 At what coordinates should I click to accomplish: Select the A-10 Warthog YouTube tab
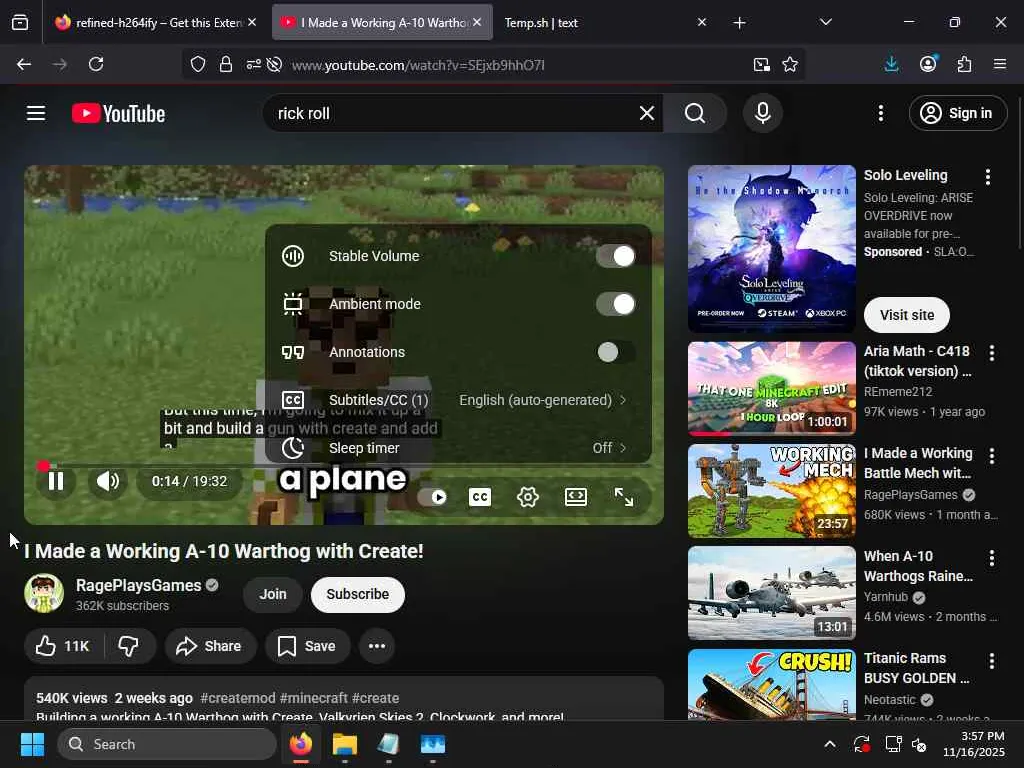pos(382,23)
